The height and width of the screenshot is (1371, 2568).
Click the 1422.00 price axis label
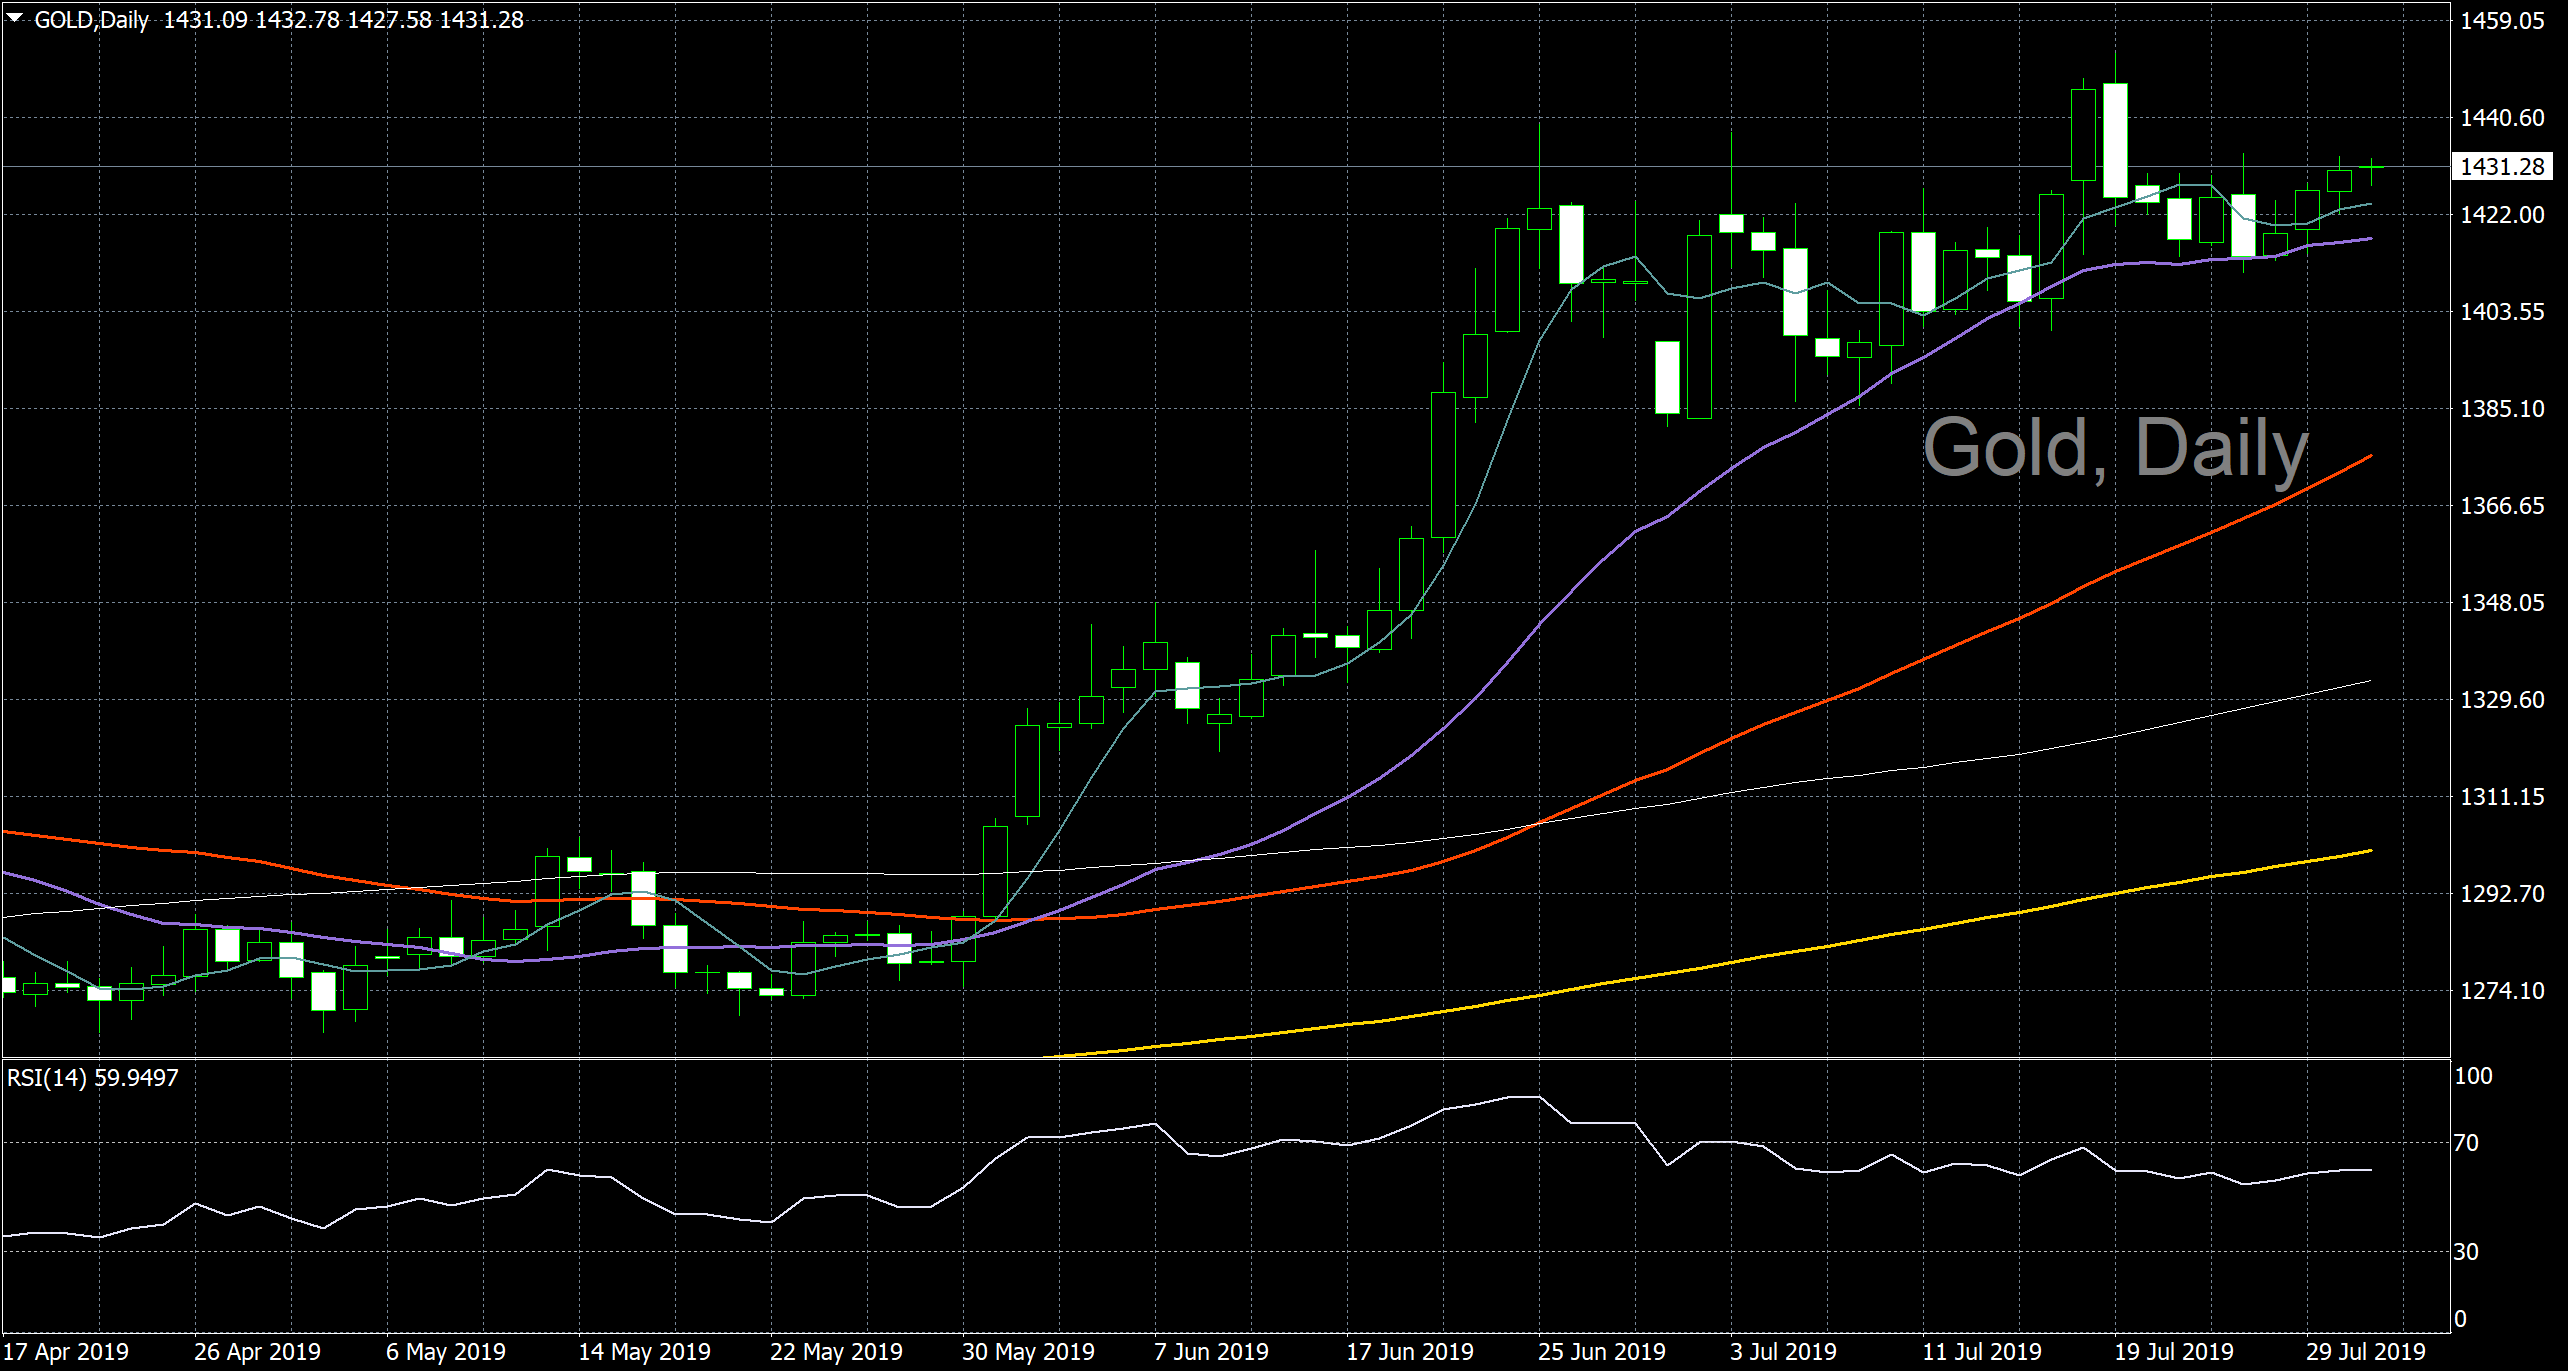[2502, 215]
